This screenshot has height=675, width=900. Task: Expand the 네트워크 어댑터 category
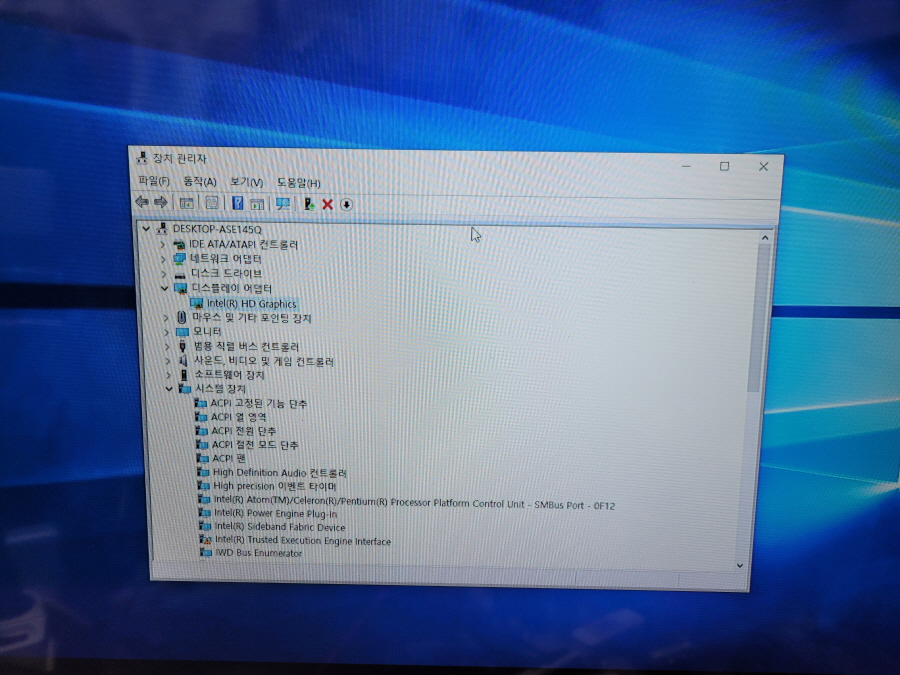(x=163, y=259)
